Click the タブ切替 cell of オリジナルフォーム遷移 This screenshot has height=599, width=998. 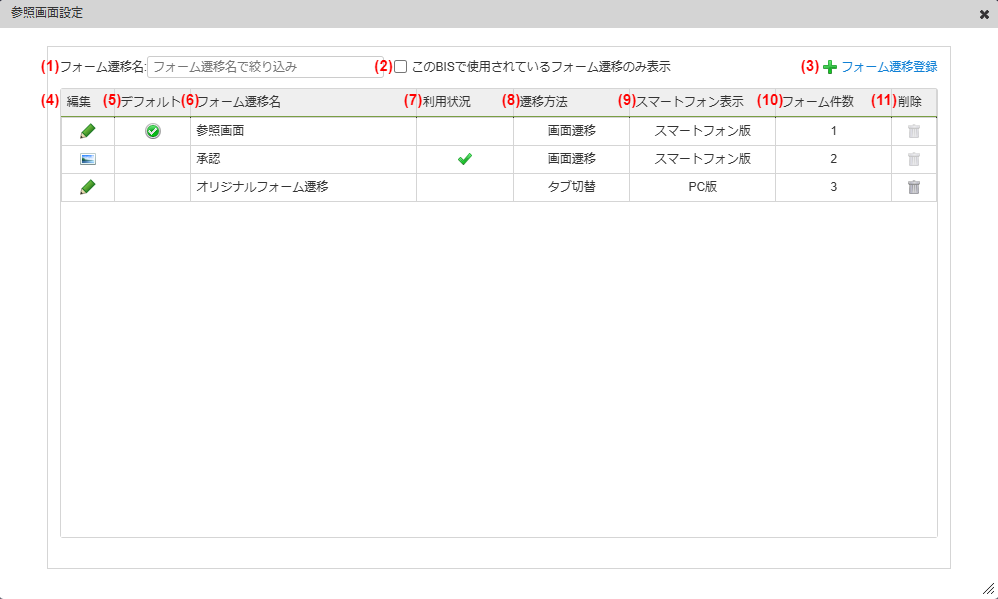(571, 186)
